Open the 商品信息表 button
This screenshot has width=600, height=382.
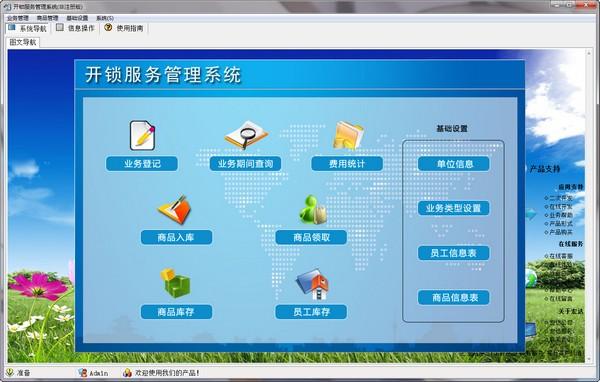[454, 297]
